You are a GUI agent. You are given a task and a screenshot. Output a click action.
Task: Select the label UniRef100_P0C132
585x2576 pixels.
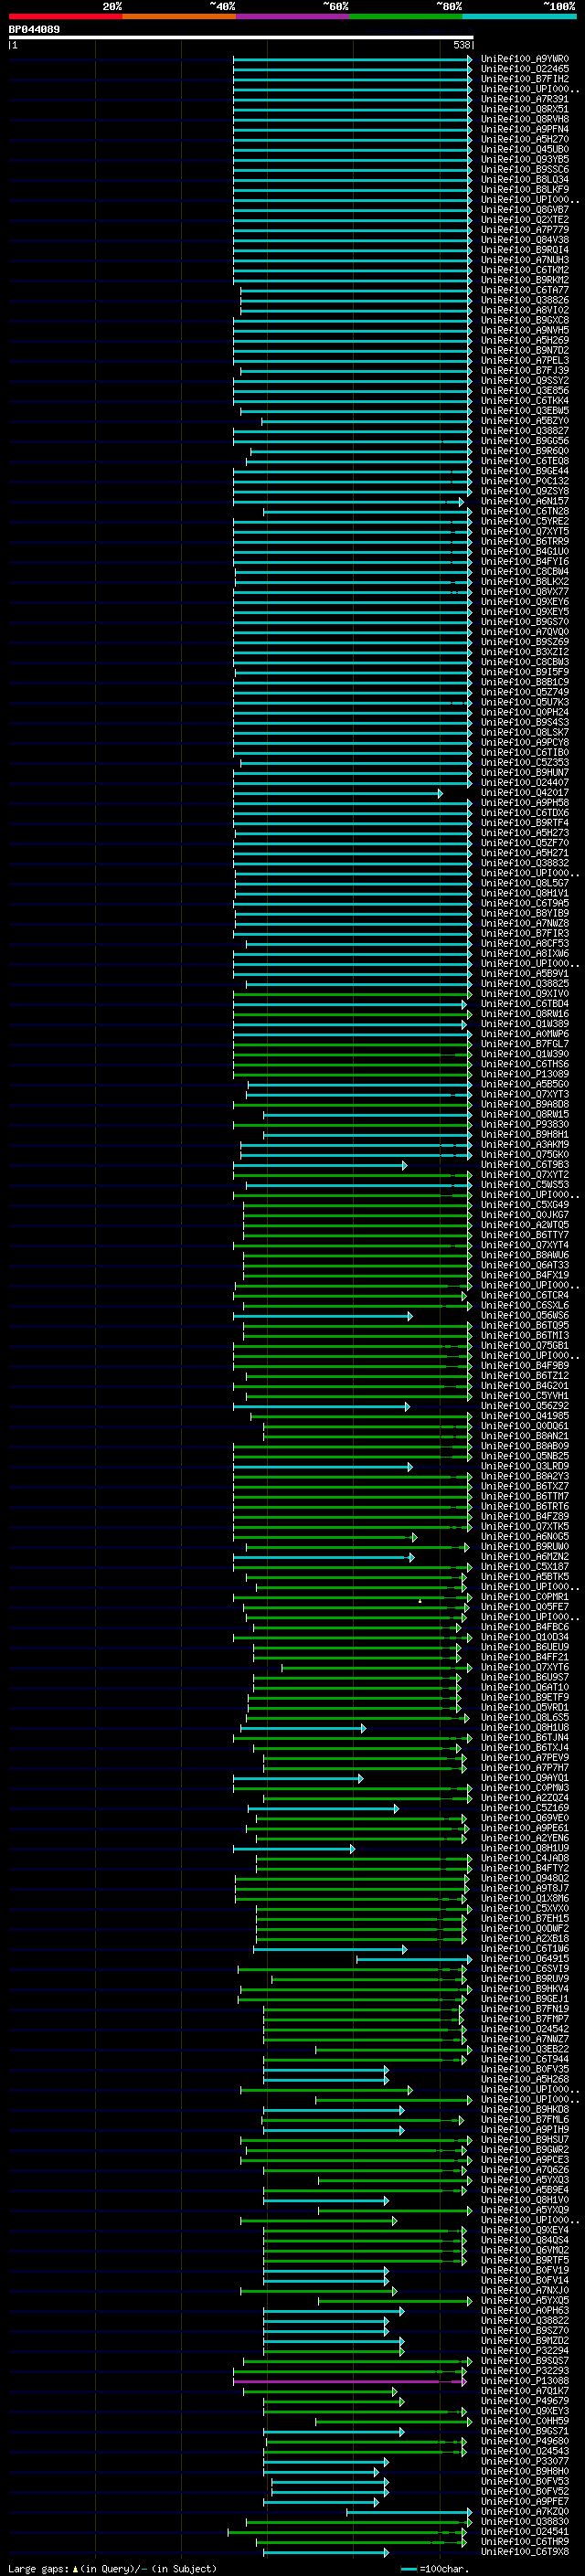tap(525, 481)
